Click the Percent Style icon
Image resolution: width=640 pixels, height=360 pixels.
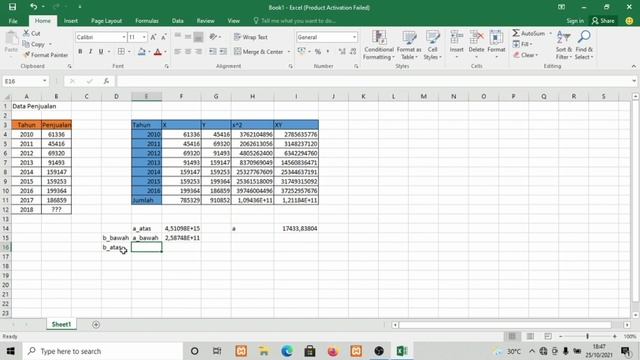318,52
